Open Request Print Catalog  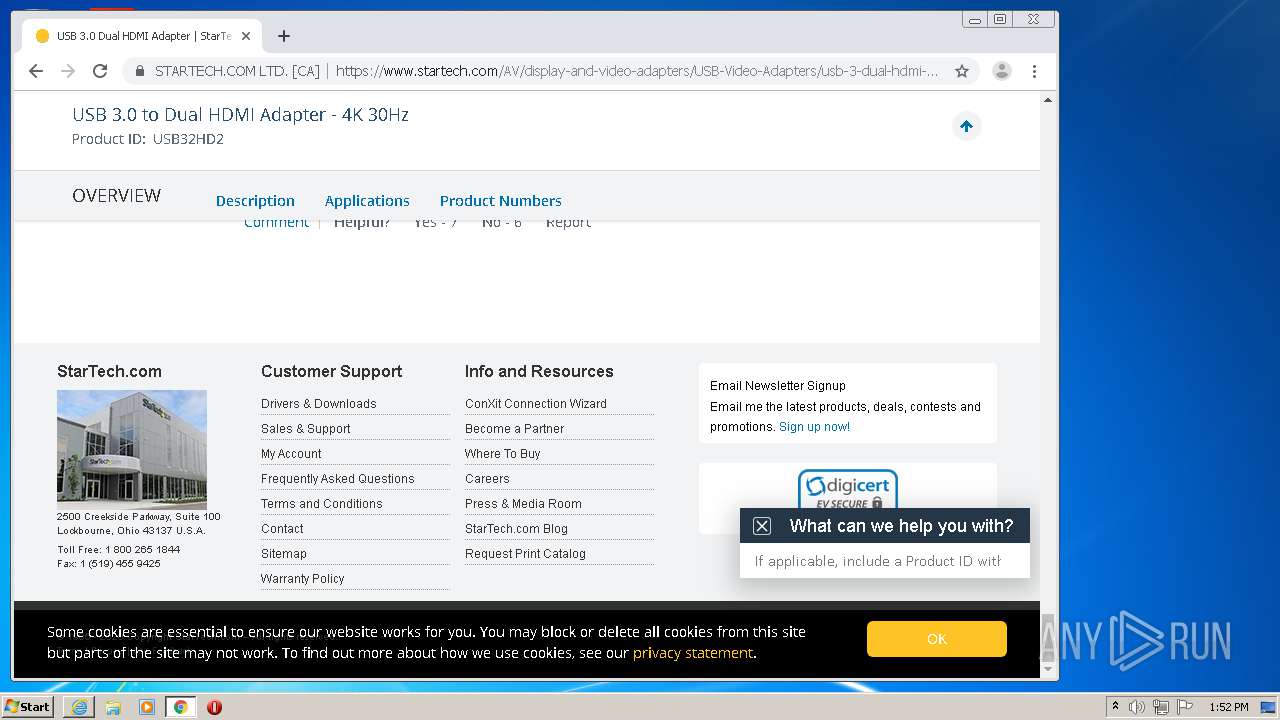pos(525,554)
